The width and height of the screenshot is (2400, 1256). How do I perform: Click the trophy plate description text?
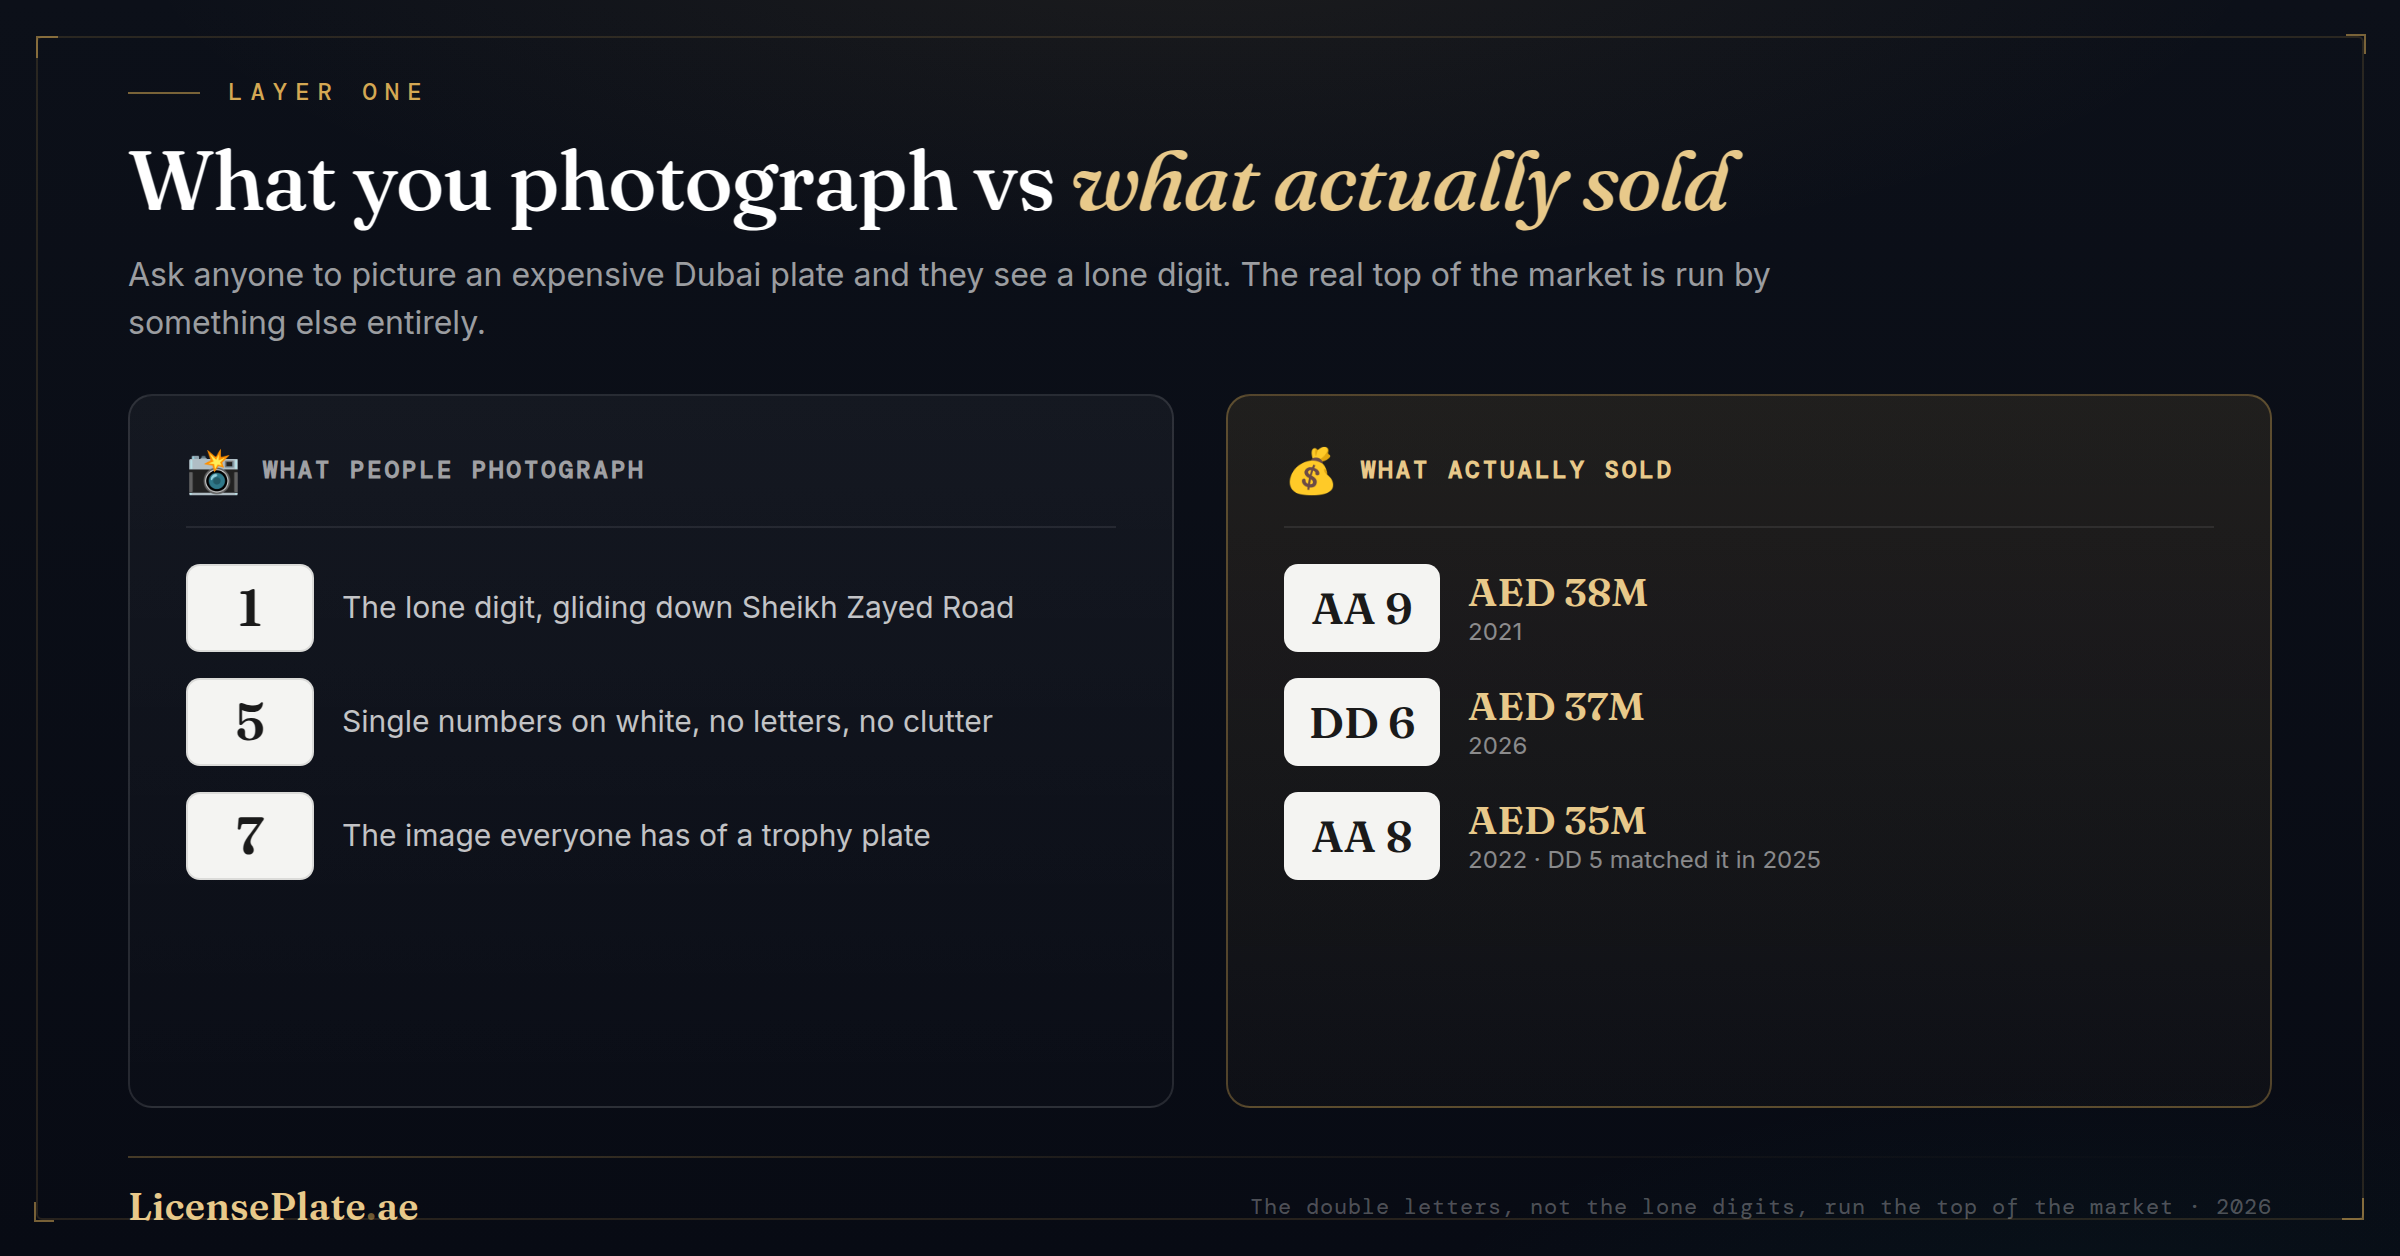[x=636, y=836]
